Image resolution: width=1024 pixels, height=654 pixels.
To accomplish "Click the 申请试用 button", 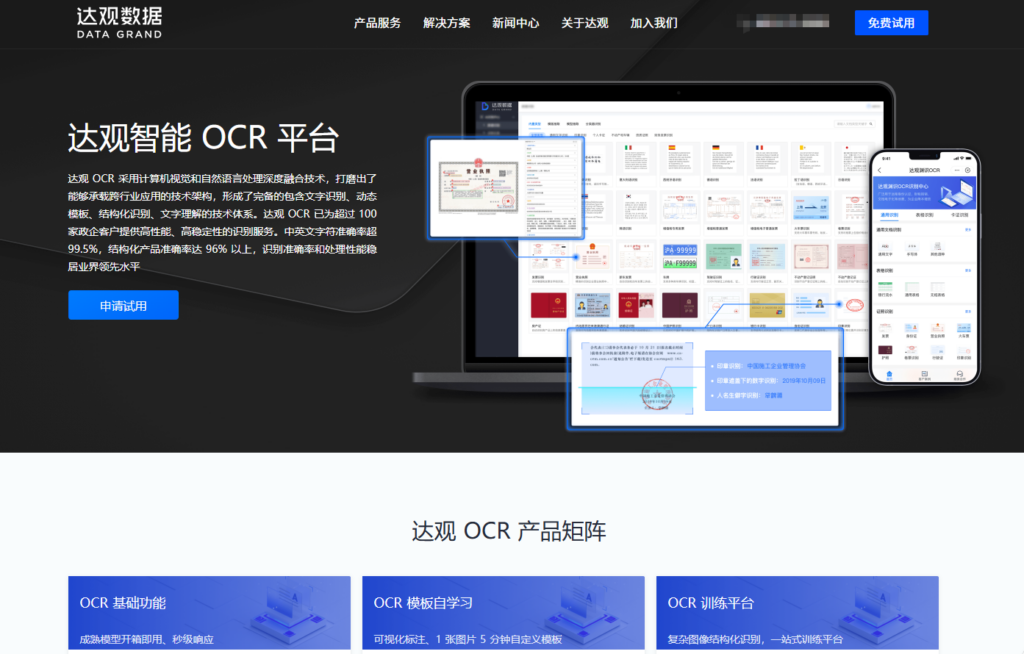I will tap(123, 305).
